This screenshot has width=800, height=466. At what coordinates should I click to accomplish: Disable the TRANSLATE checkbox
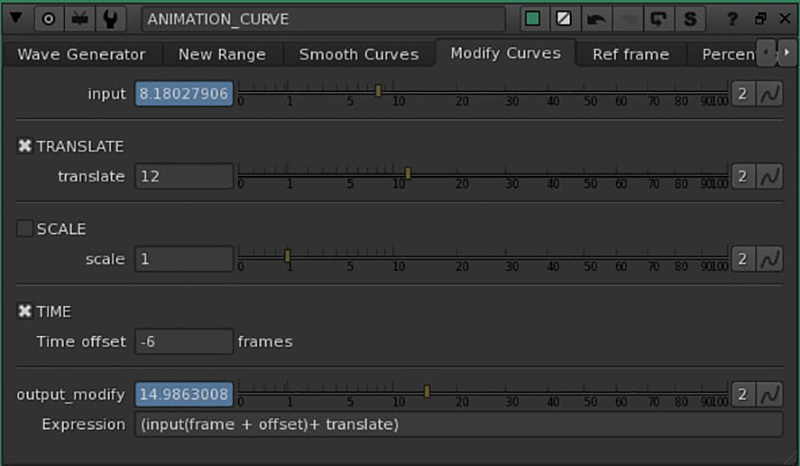[25, 146]
